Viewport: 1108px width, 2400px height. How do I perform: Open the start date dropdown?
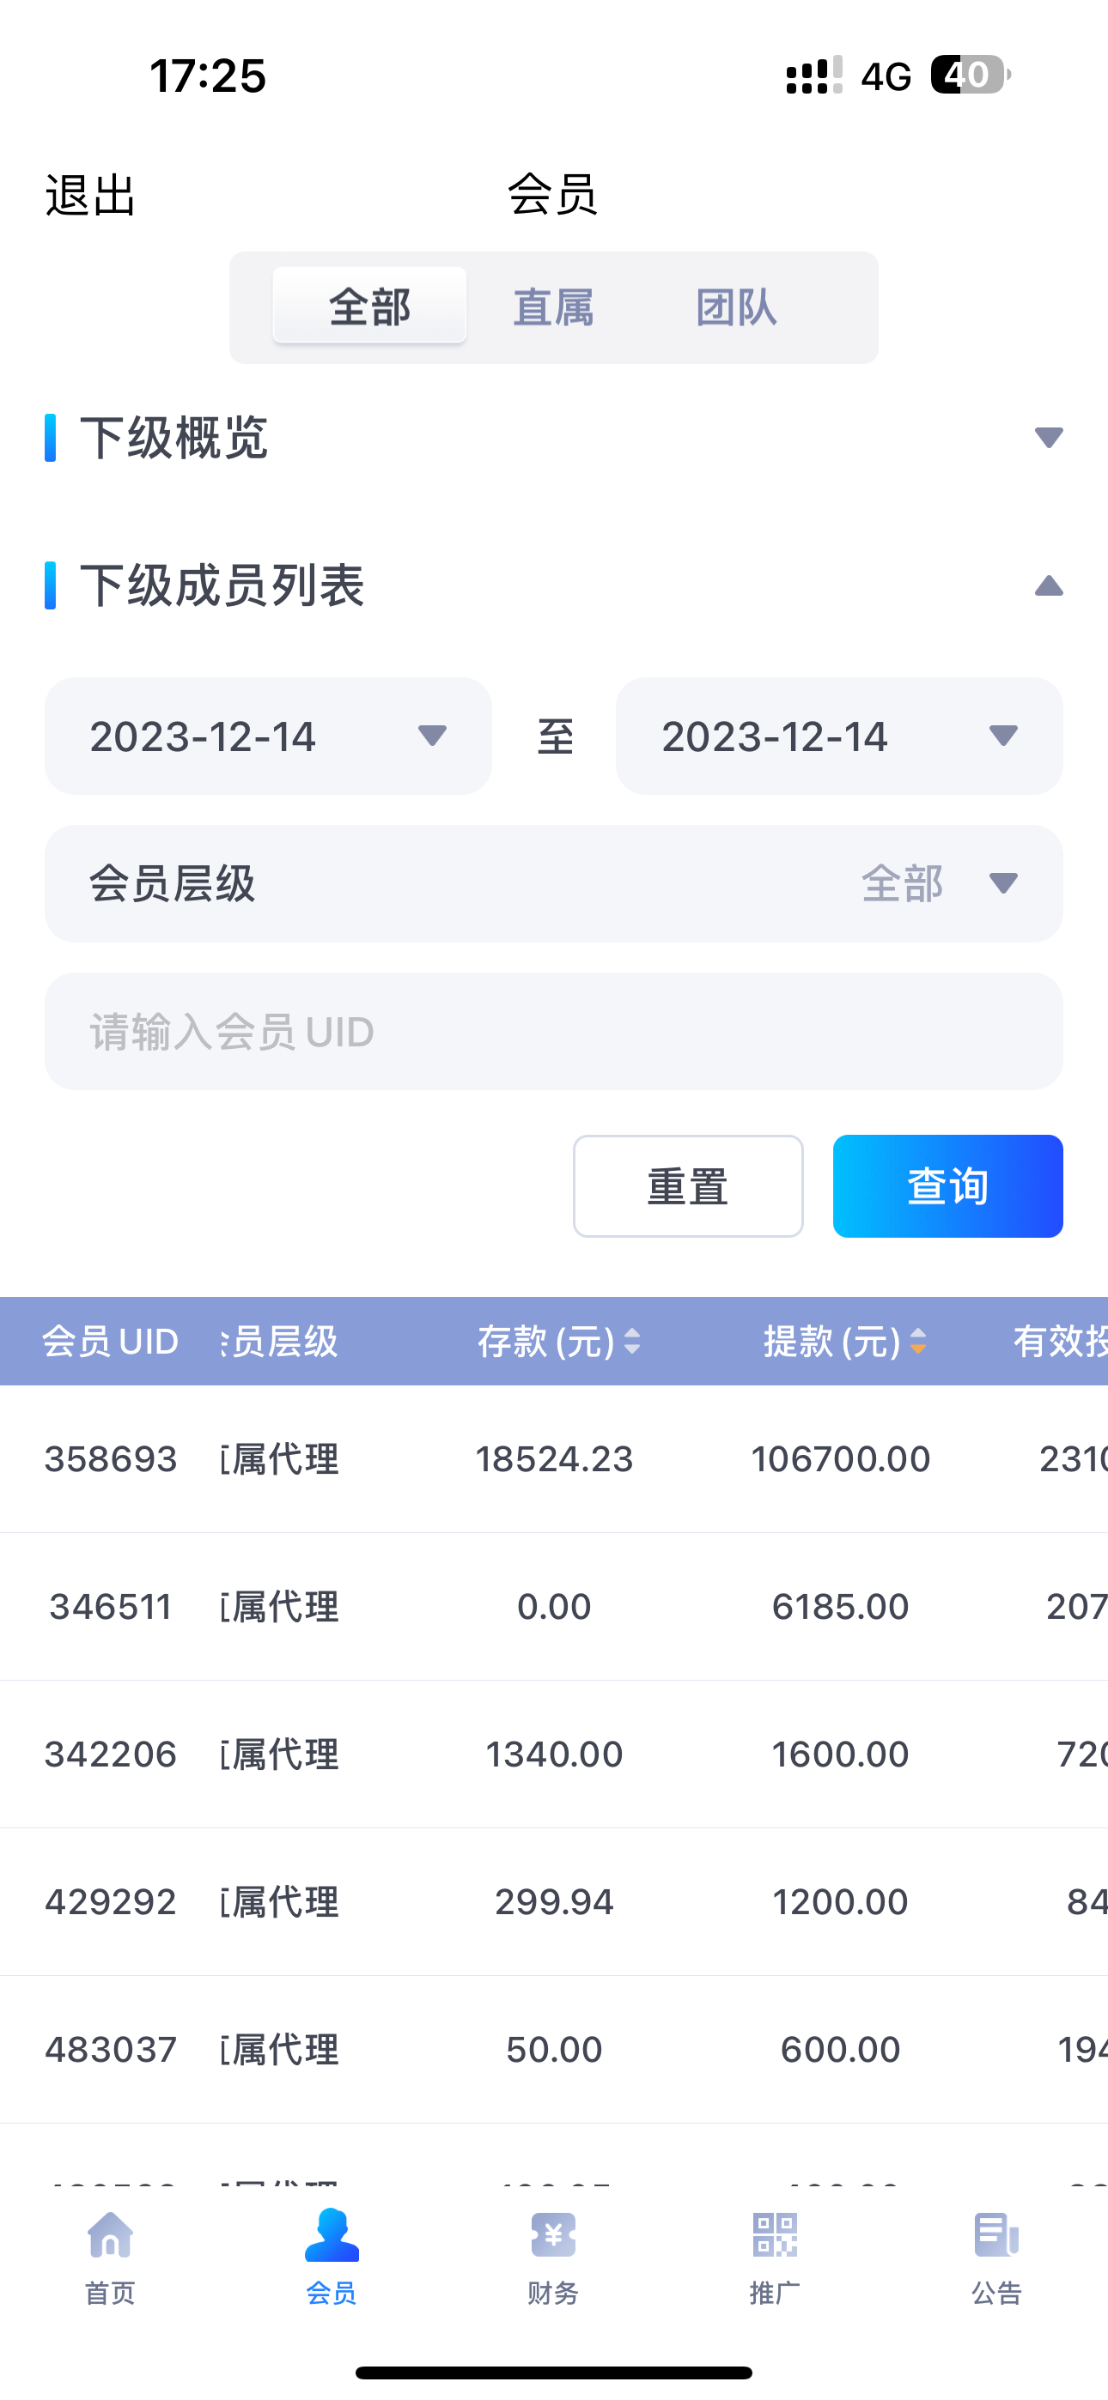pyautogui.click(x=268, y=736)
